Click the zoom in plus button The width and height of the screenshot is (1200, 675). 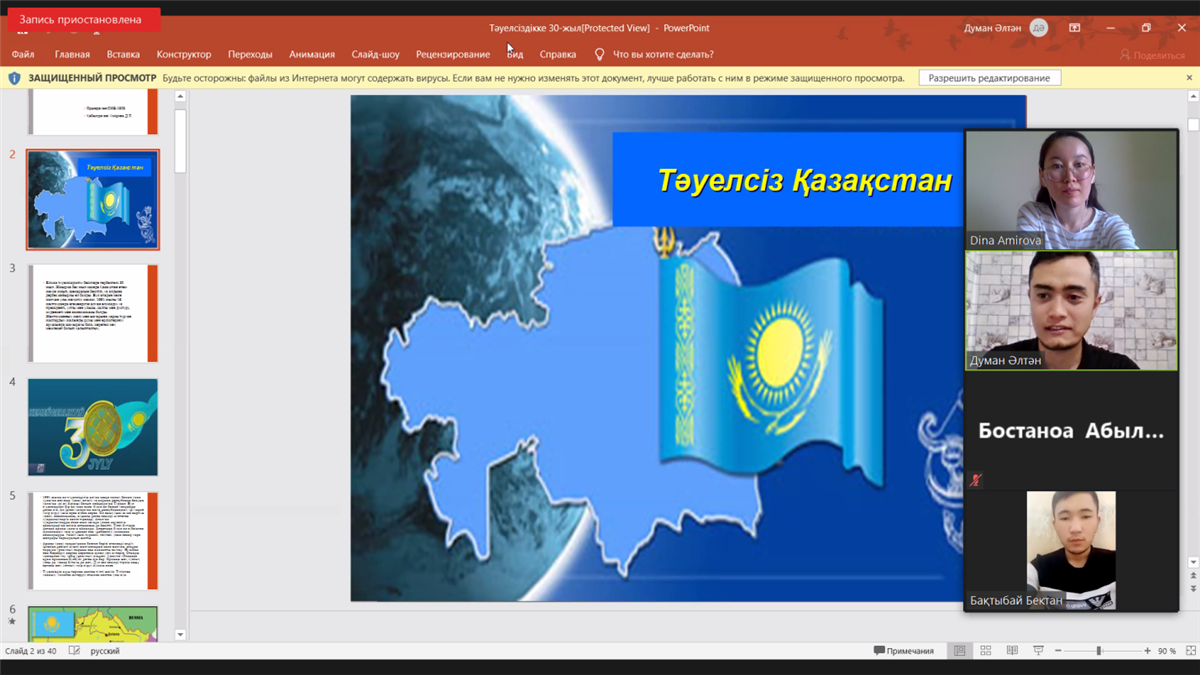(1147, 651)
